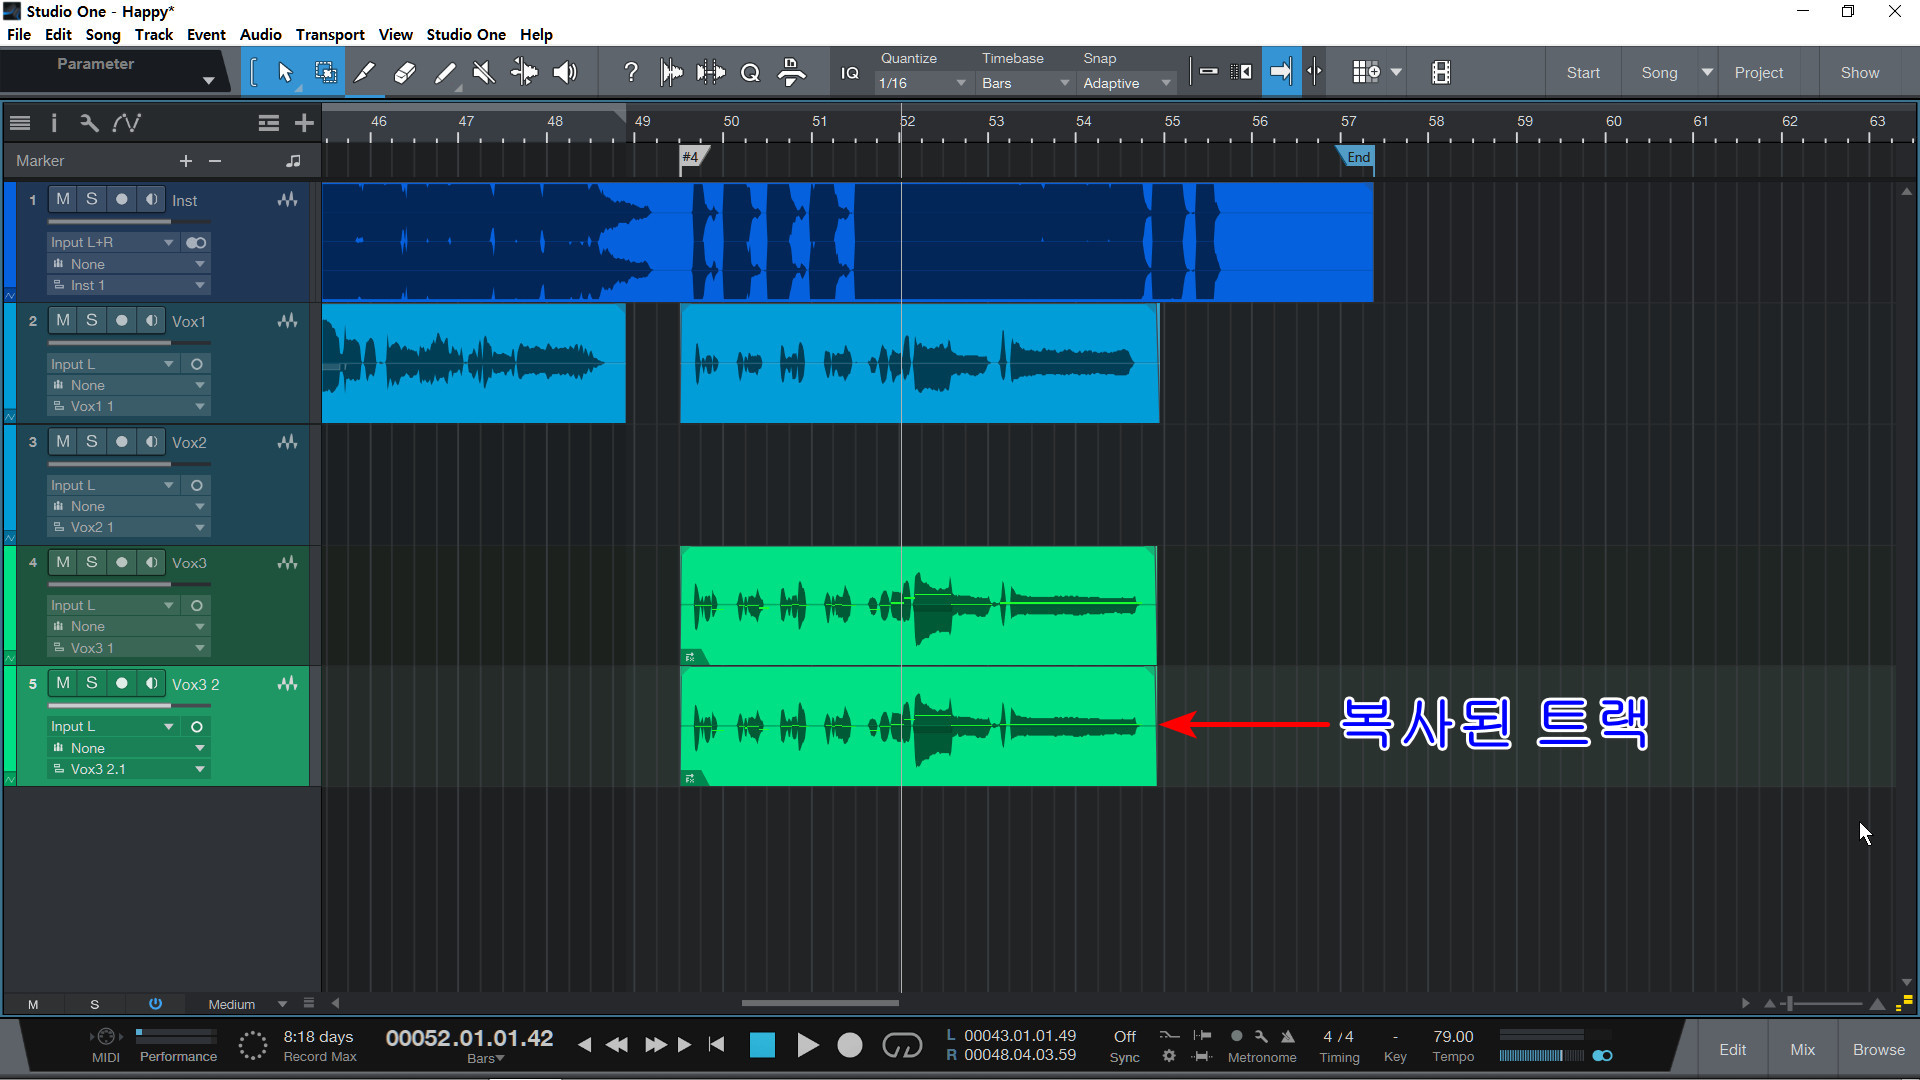Solo the Vox3 2 track

[x=91, y=683]
